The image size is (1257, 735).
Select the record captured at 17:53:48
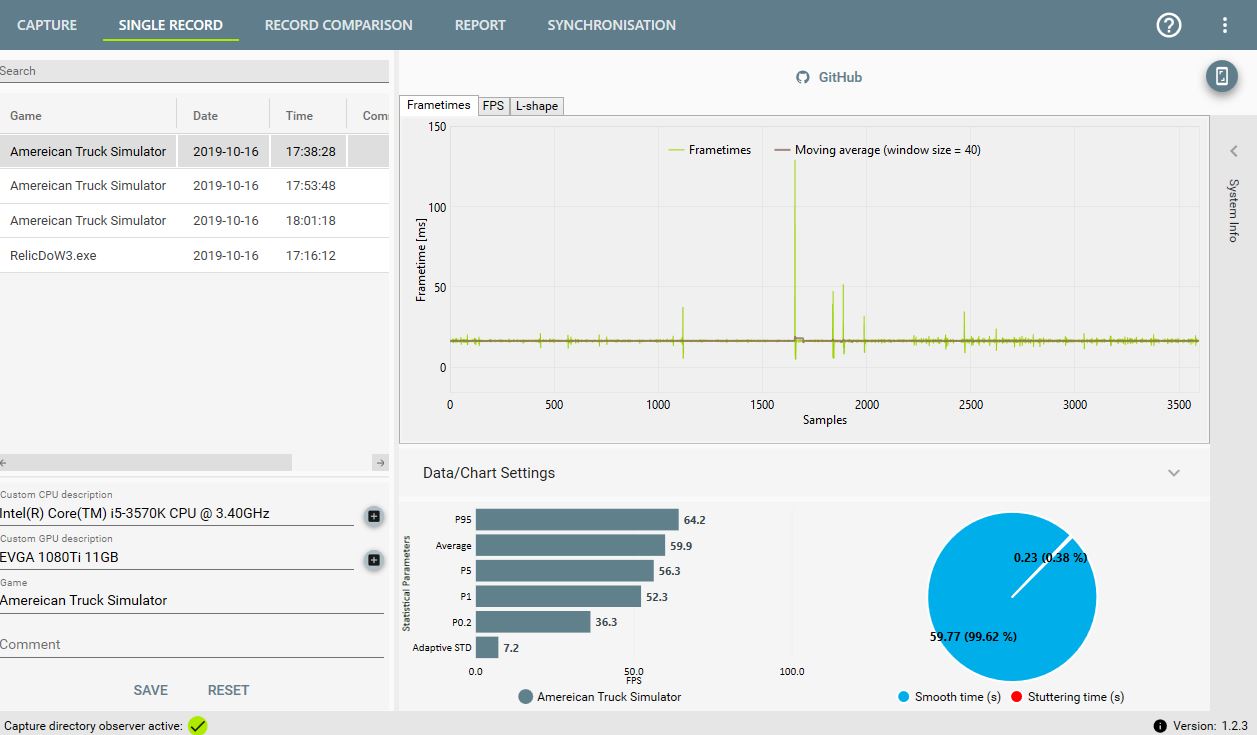click(194, 186)
